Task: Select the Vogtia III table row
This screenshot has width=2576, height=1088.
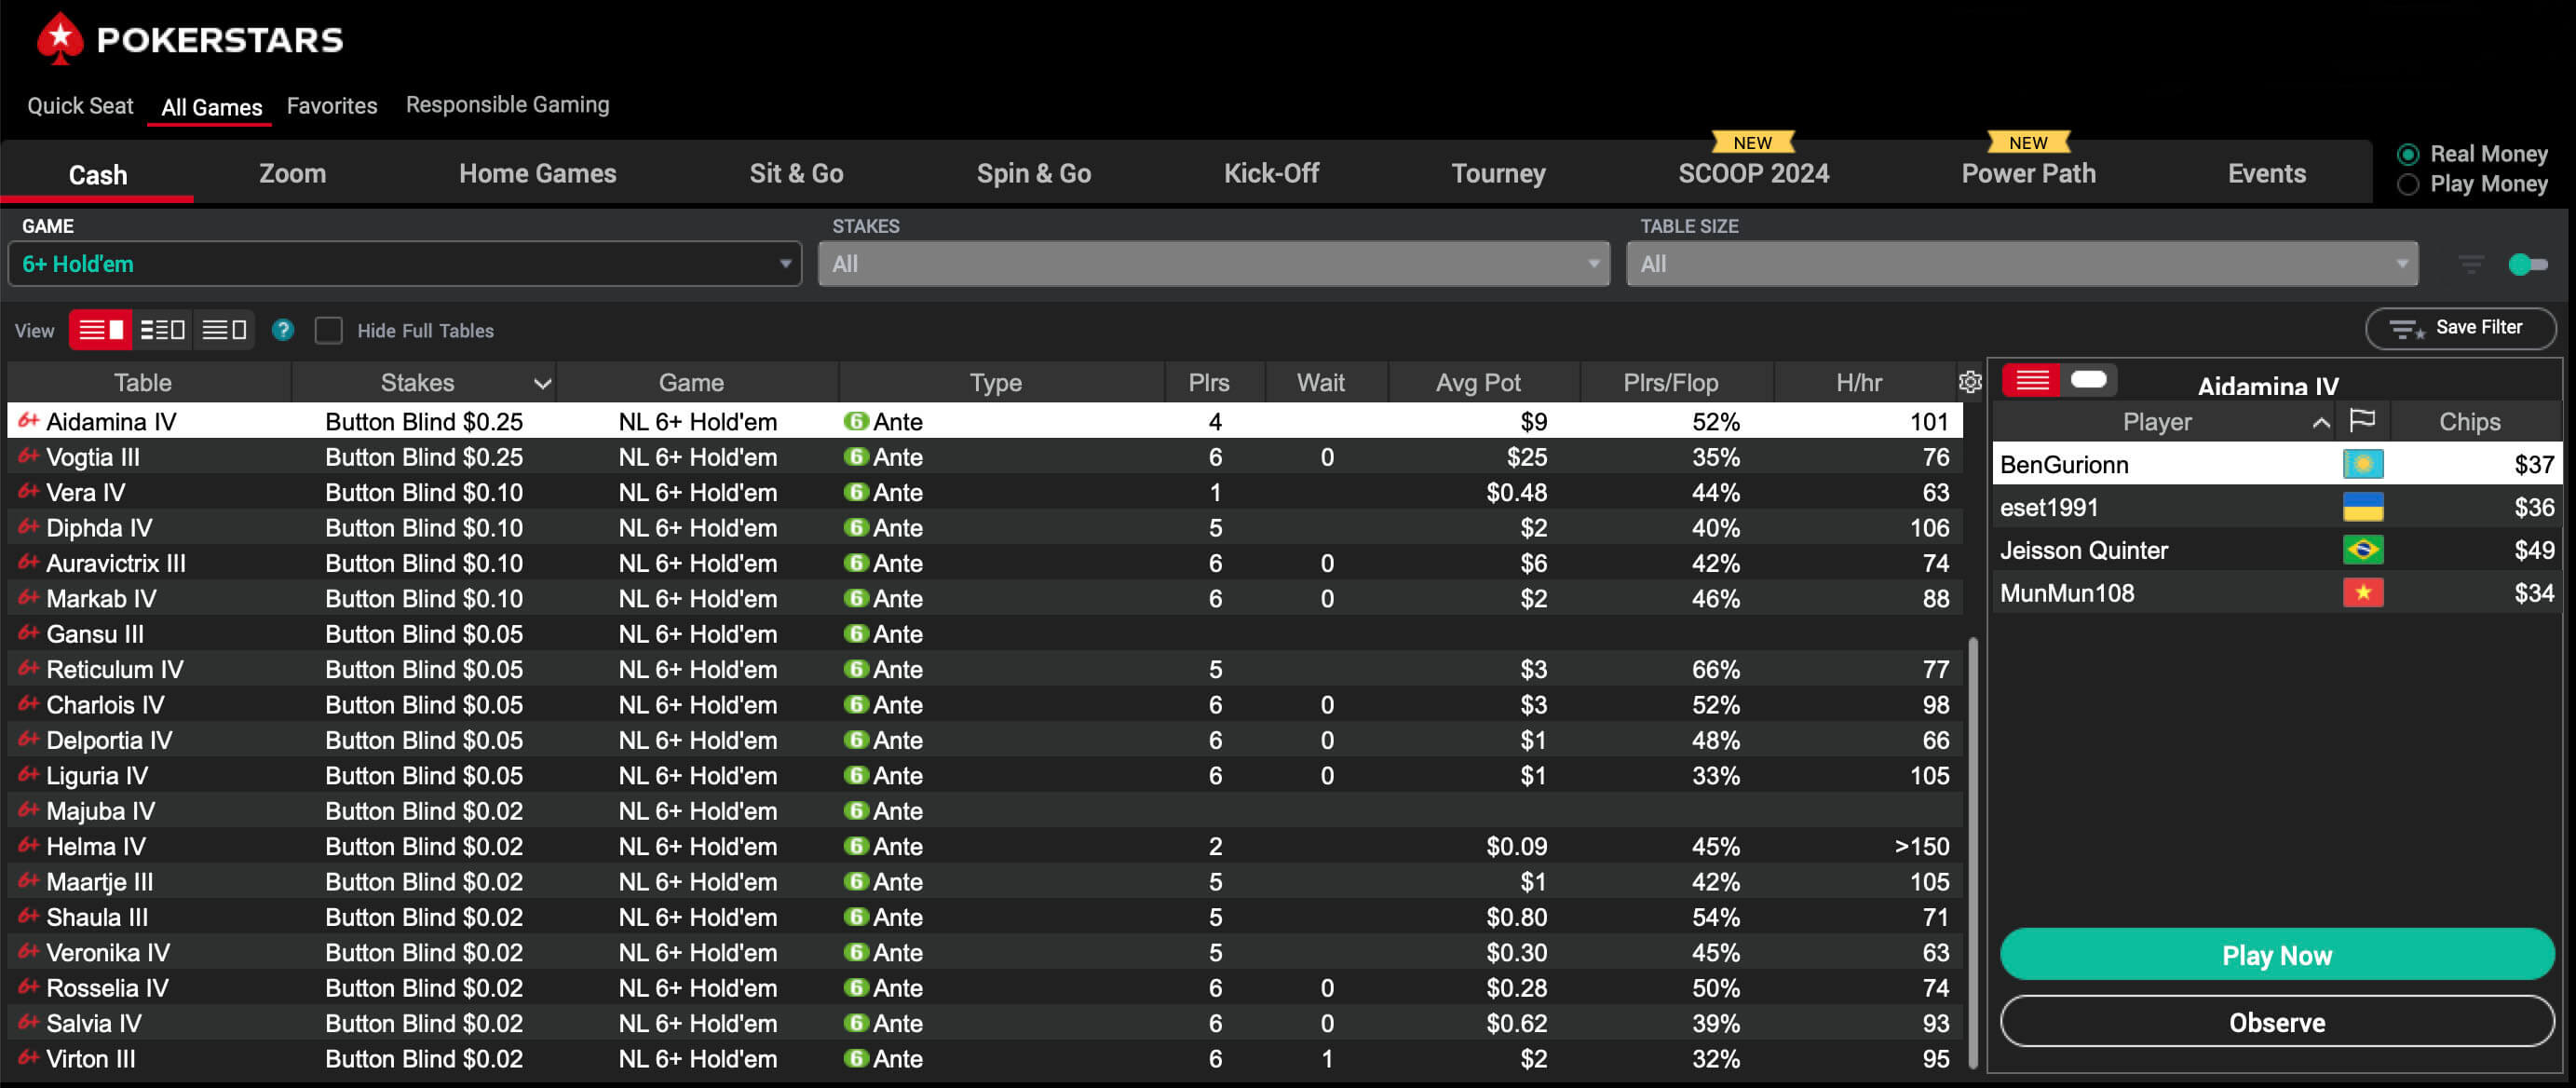Action: pos(93,457)
